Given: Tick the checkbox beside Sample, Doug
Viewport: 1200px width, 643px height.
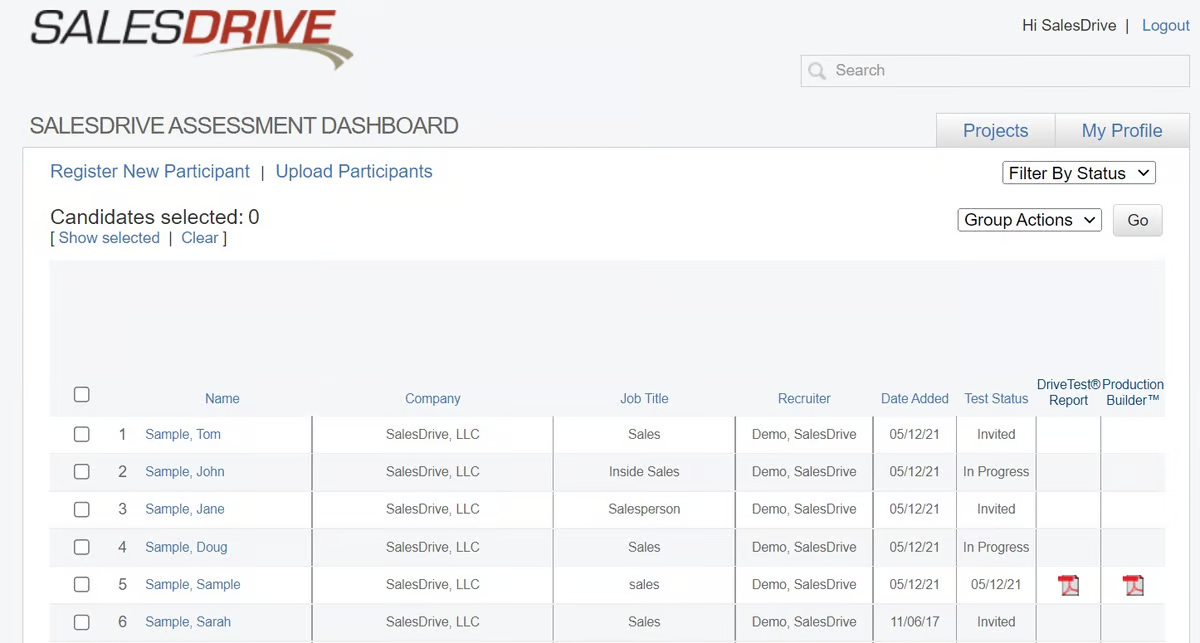Looking at the screenshot, I should click(x=81, y=546).
